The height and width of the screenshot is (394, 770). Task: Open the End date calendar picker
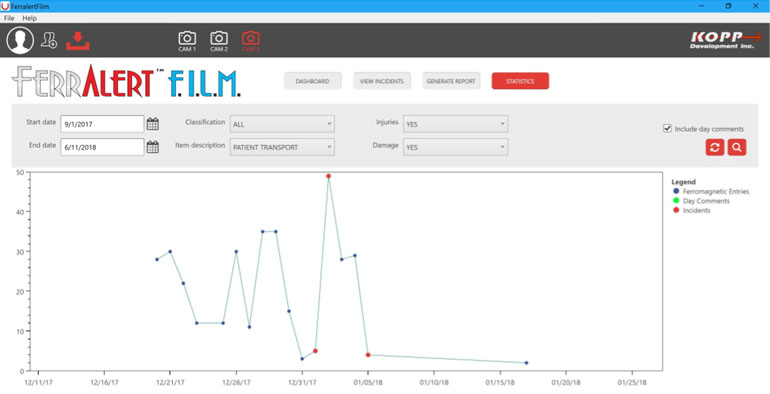pyautogui.click(x=153, y=146)
